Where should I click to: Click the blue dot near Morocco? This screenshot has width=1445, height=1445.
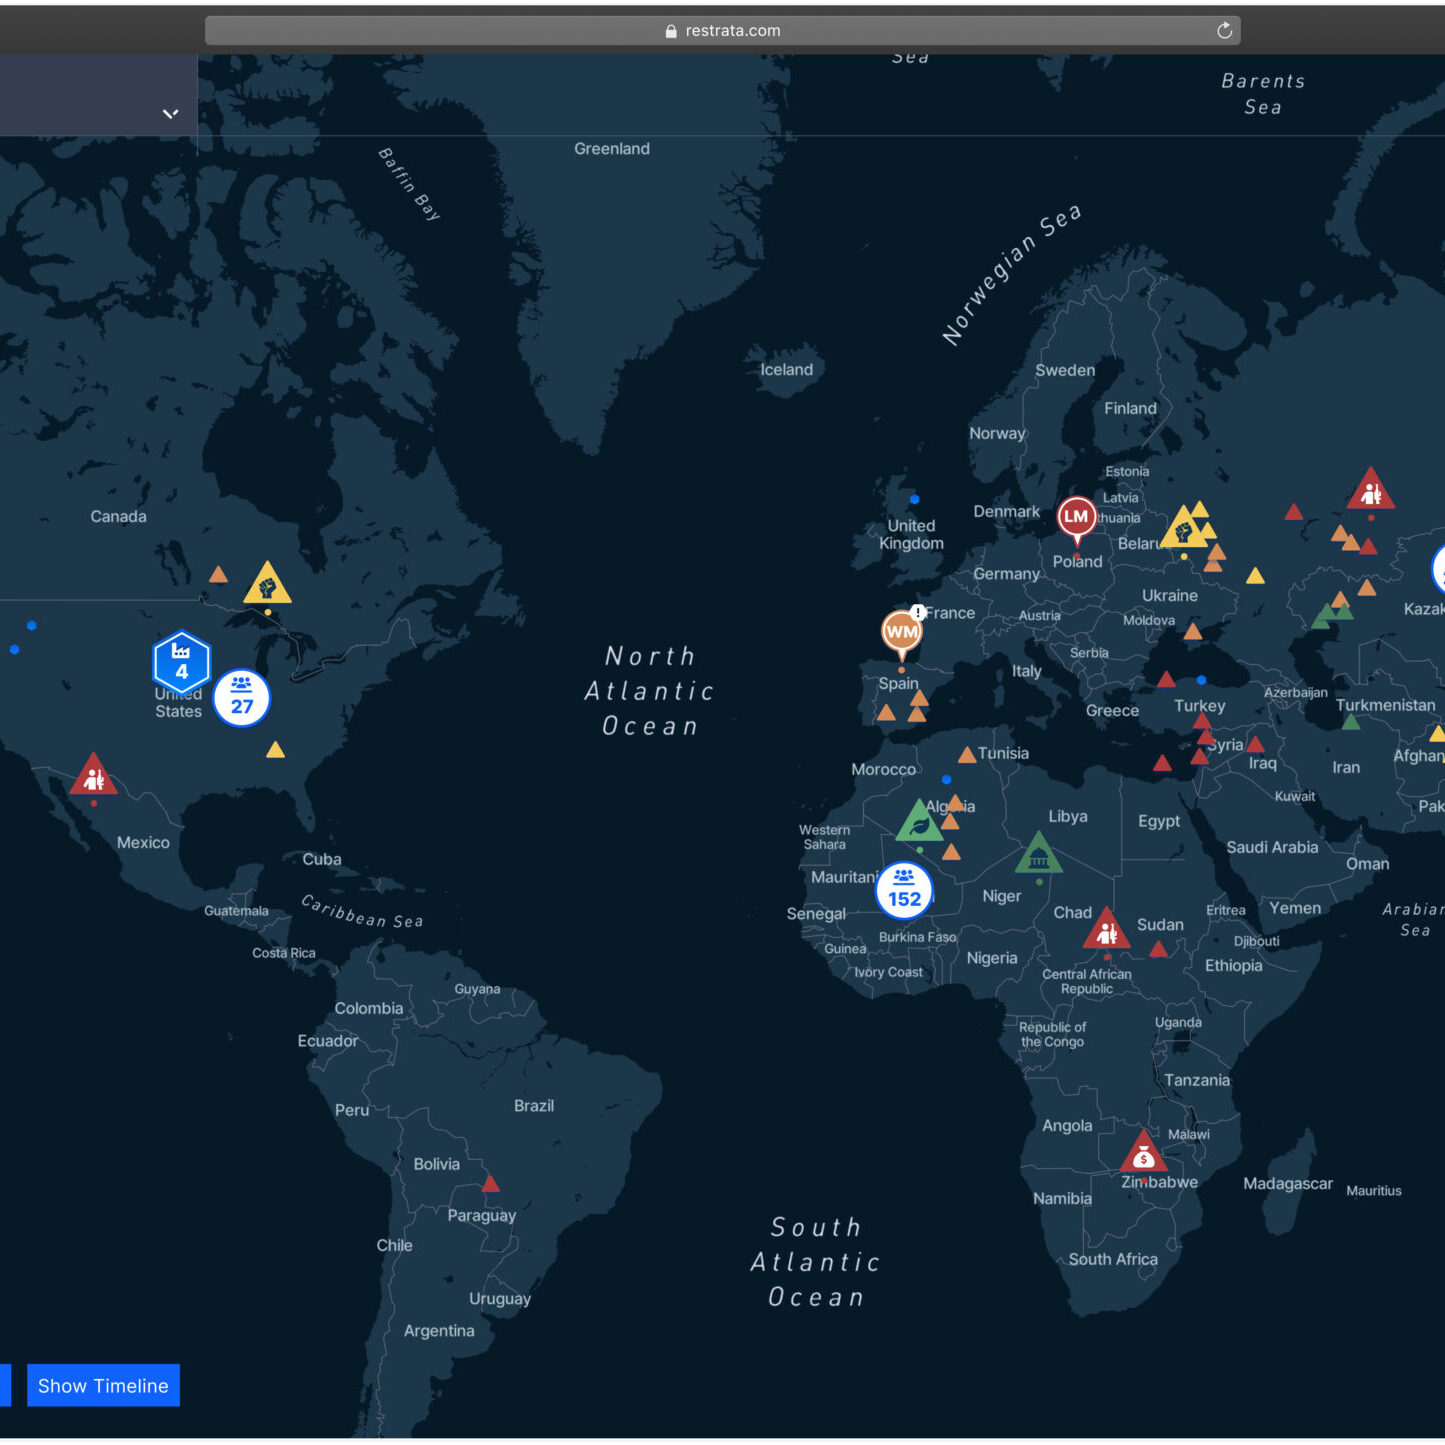tap(946, 779)
